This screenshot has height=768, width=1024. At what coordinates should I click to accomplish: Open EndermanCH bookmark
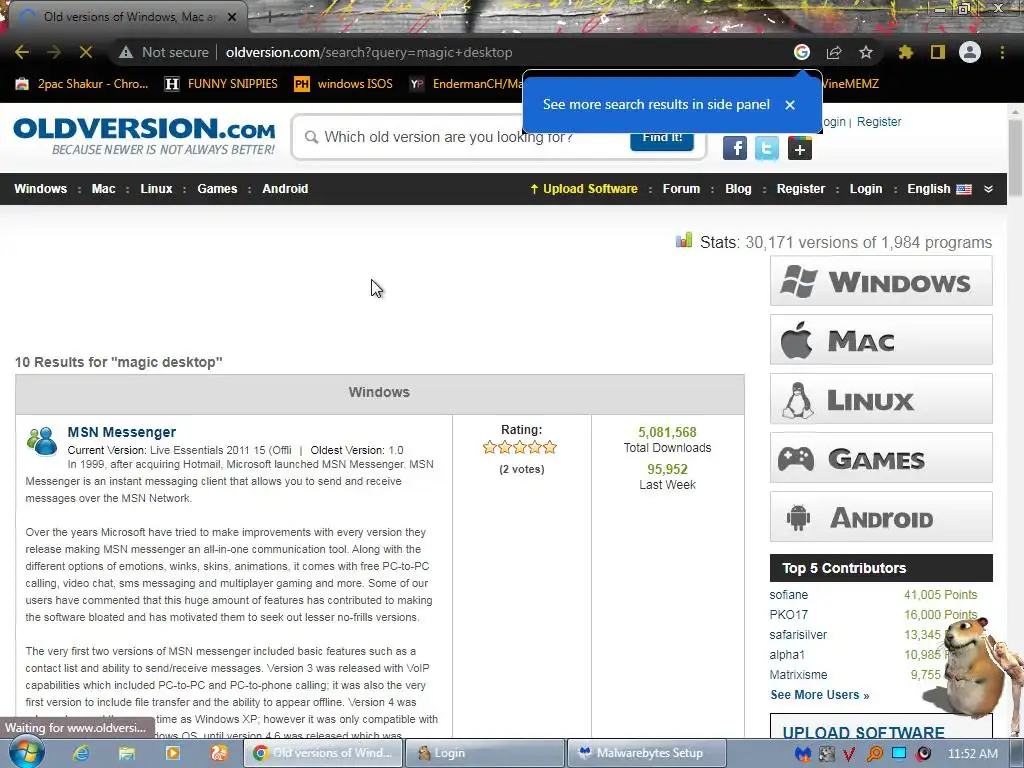click(x=466, y=84)
